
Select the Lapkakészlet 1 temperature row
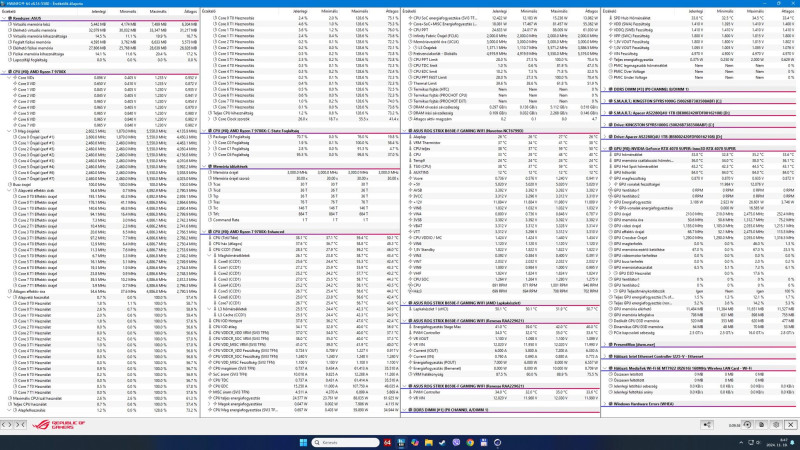tap(501, 309)
